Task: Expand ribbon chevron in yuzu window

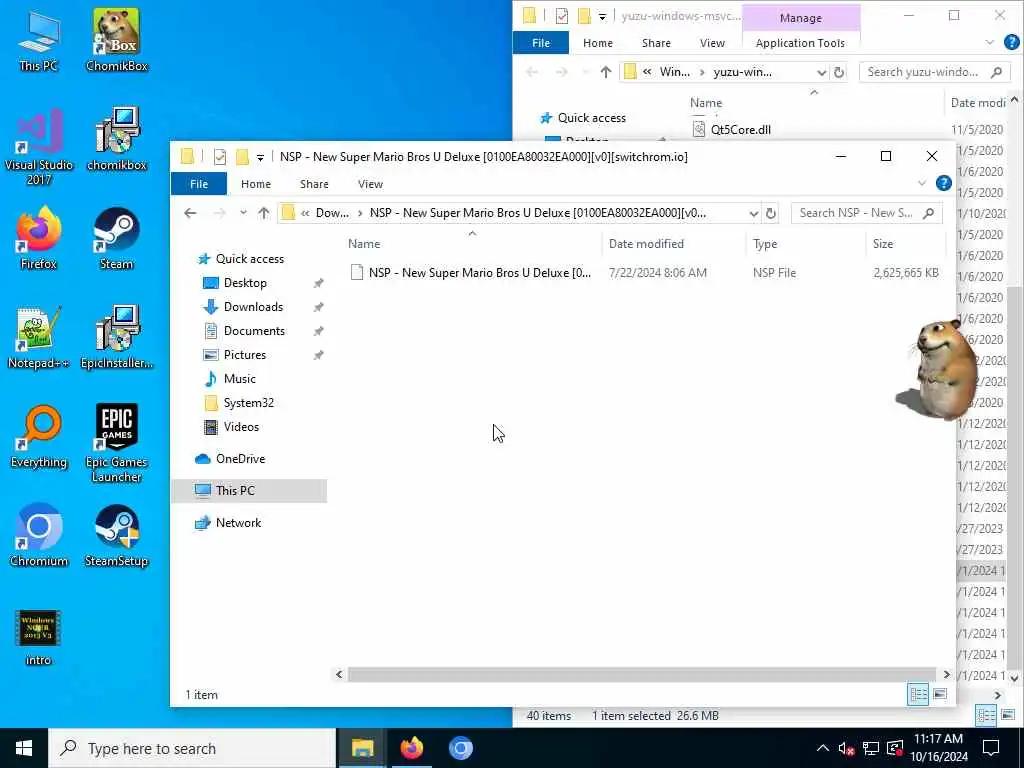Action: point(989,42)
